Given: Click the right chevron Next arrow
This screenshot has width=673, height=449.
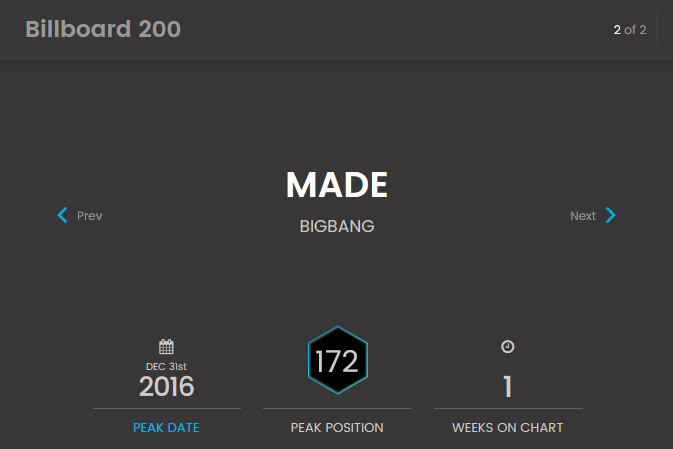Looking at the screenshot, I should coord(611,215).
